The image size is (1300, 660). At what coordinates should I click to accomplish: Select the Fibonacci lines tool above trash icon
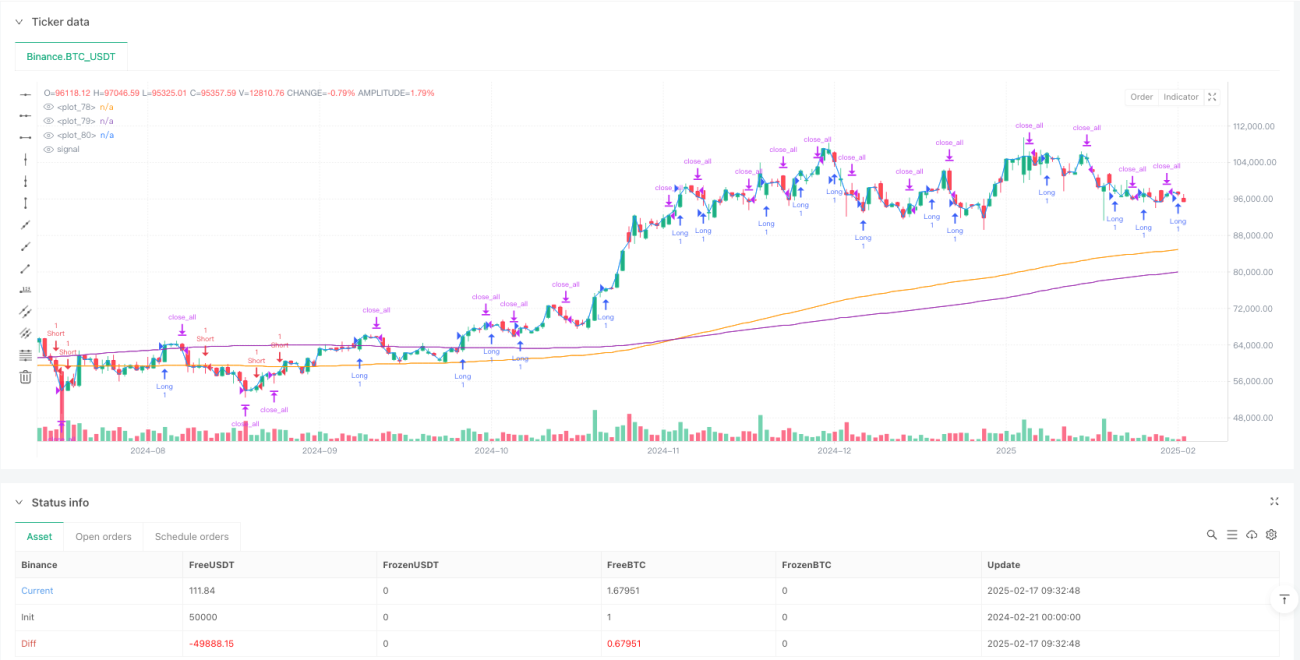(25, 355)
